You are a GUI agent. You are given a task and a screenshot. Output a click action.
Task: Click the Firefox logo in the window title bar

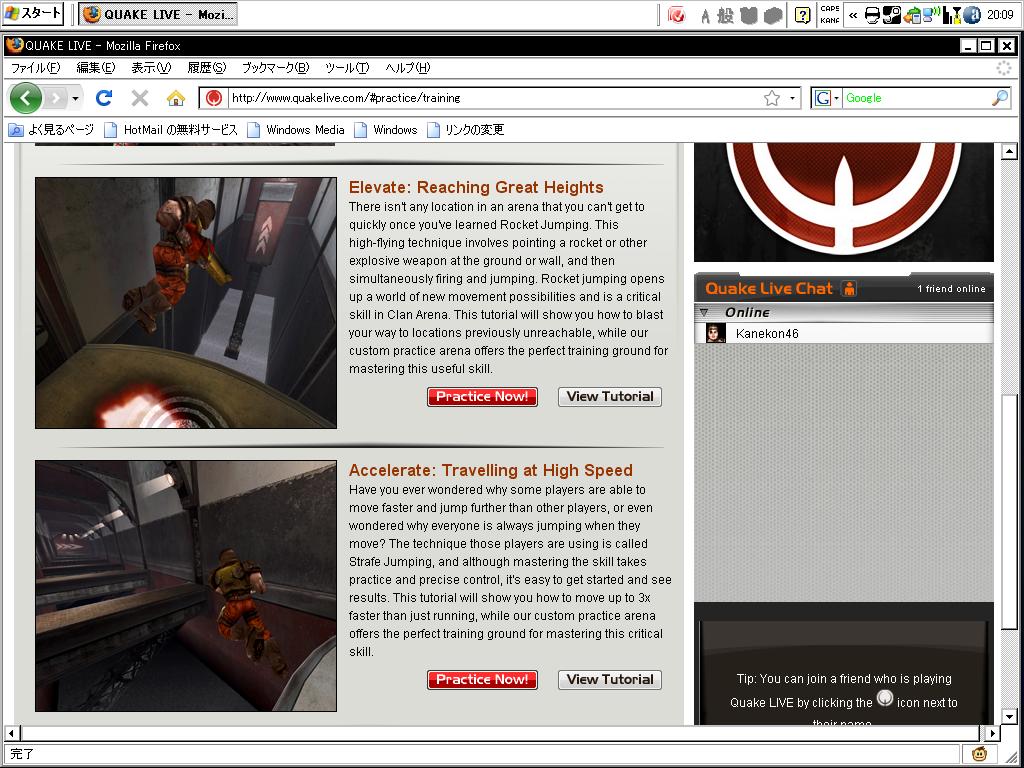click(14, 45)
